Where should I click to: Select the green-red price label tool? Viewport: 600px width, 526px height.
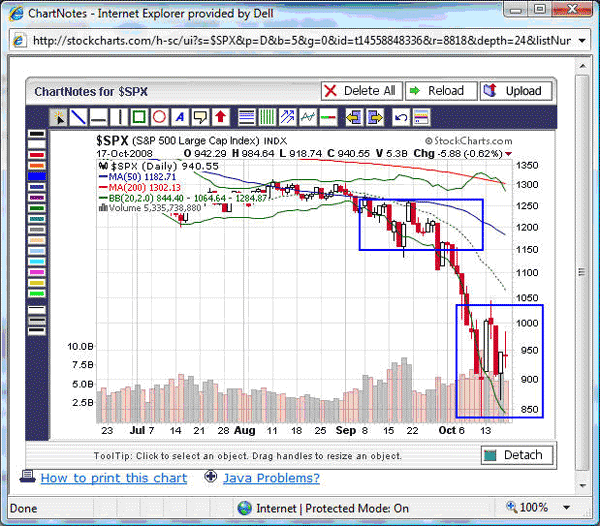[328, 117]
